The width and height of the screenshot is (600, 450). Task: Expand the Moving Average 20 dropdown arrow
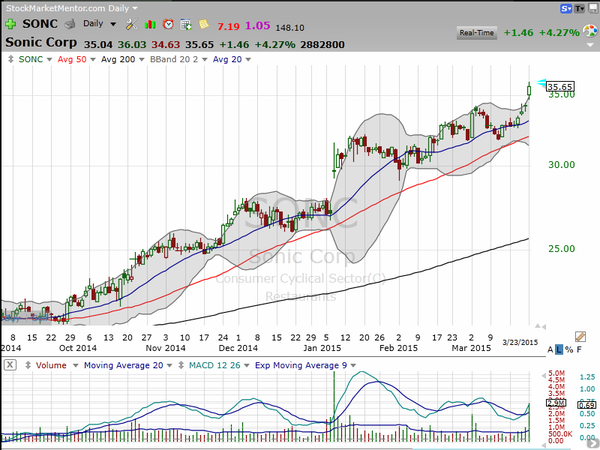(x=169, y=366)
